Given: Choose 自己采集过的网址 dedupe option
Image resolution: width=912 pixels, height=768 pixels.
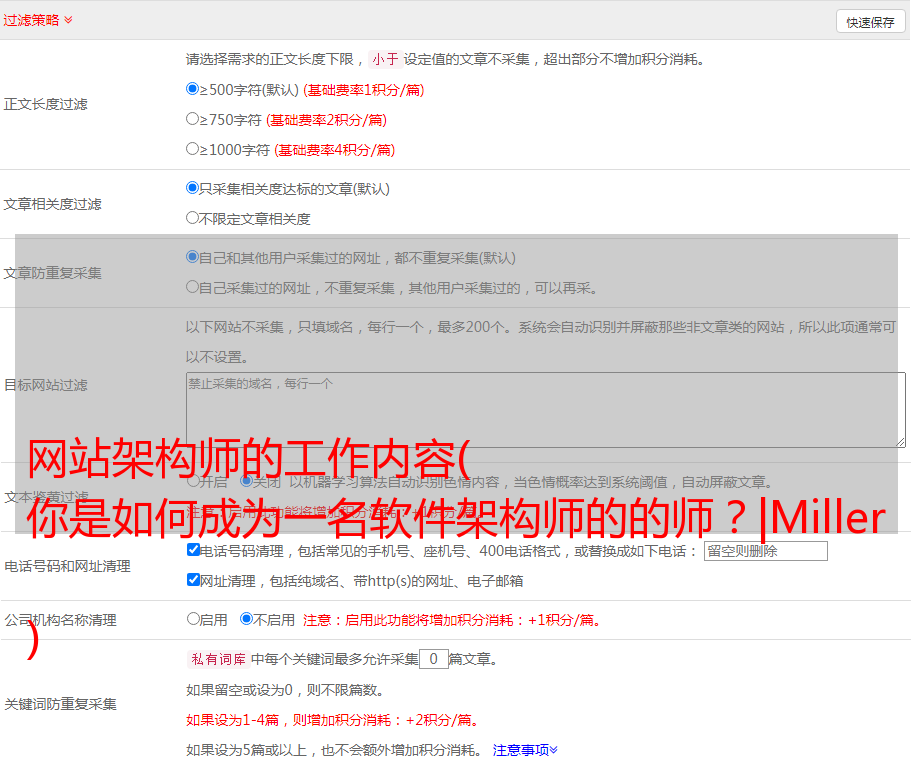Looking at the screenshot, I should [x=193, y=287].
